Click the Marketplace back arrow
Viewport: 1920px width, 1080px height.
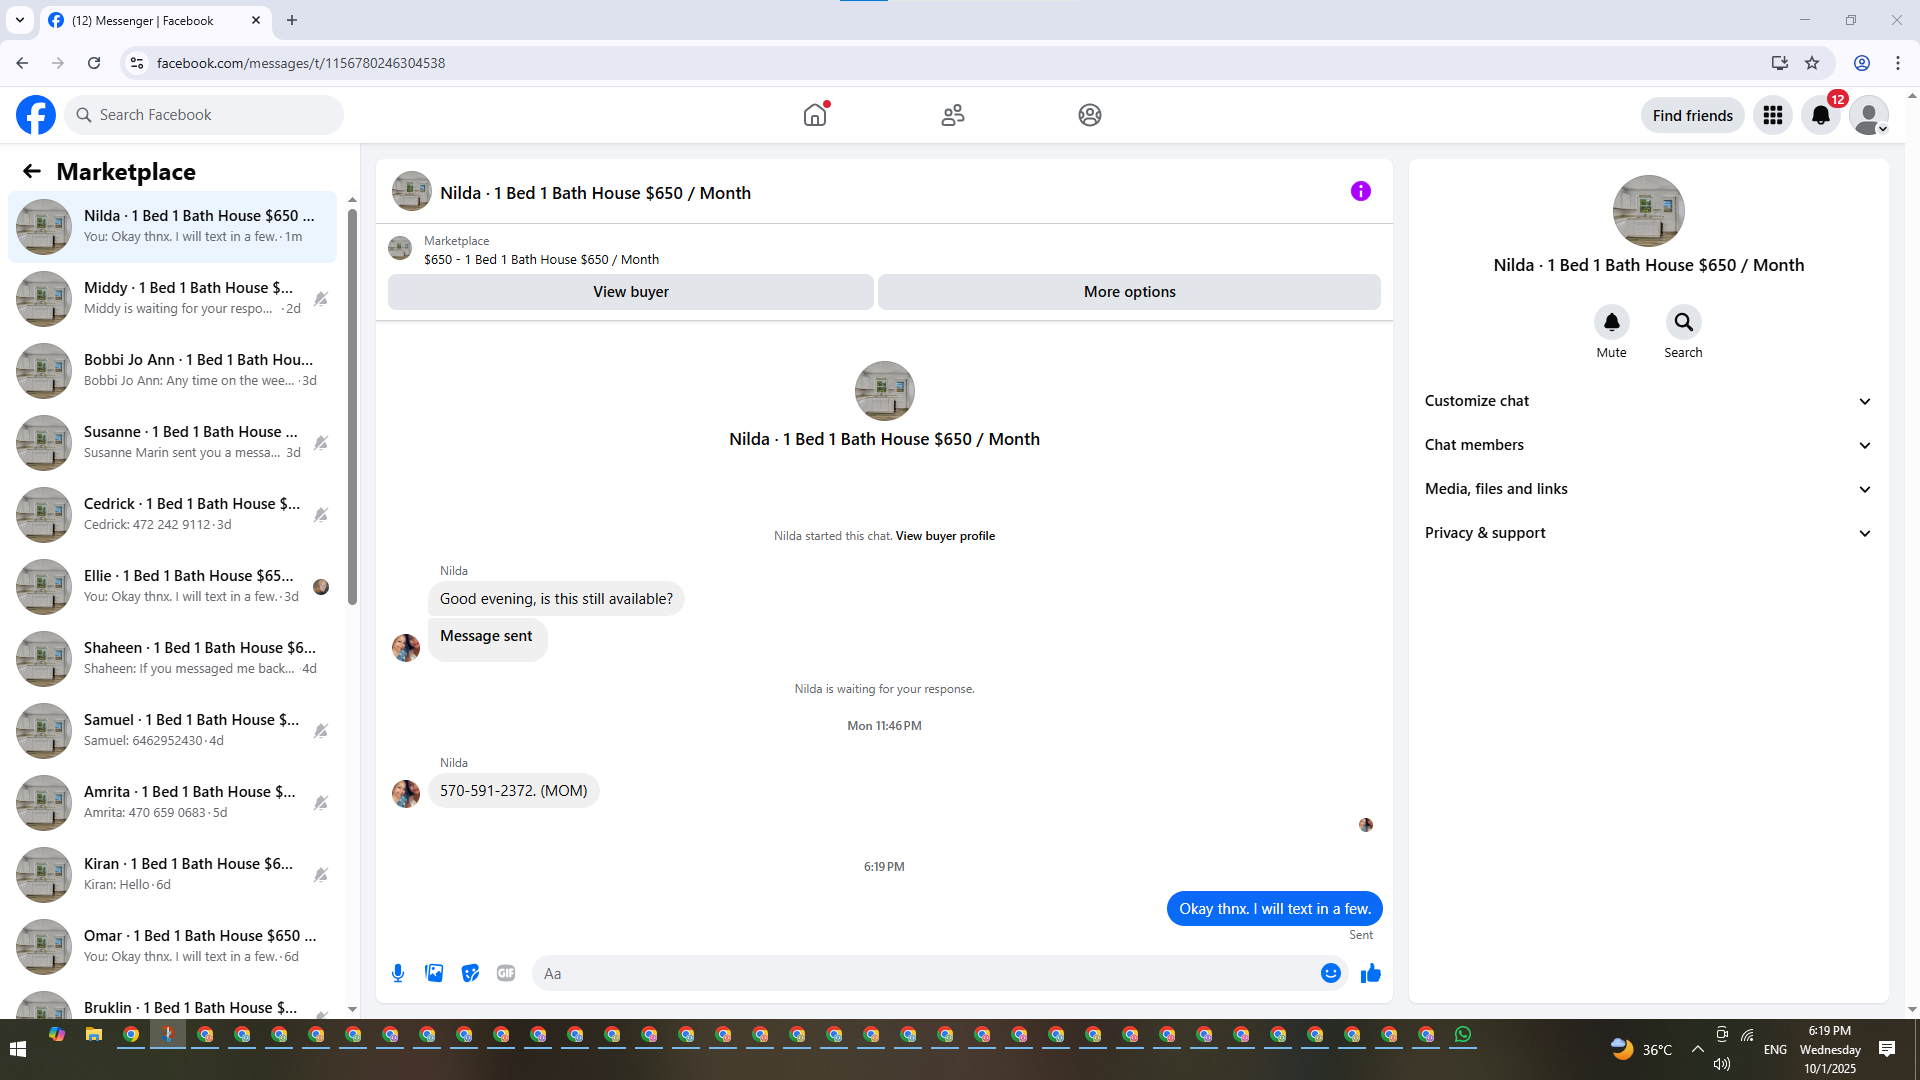pyautogui.click(x=32, y=171)
